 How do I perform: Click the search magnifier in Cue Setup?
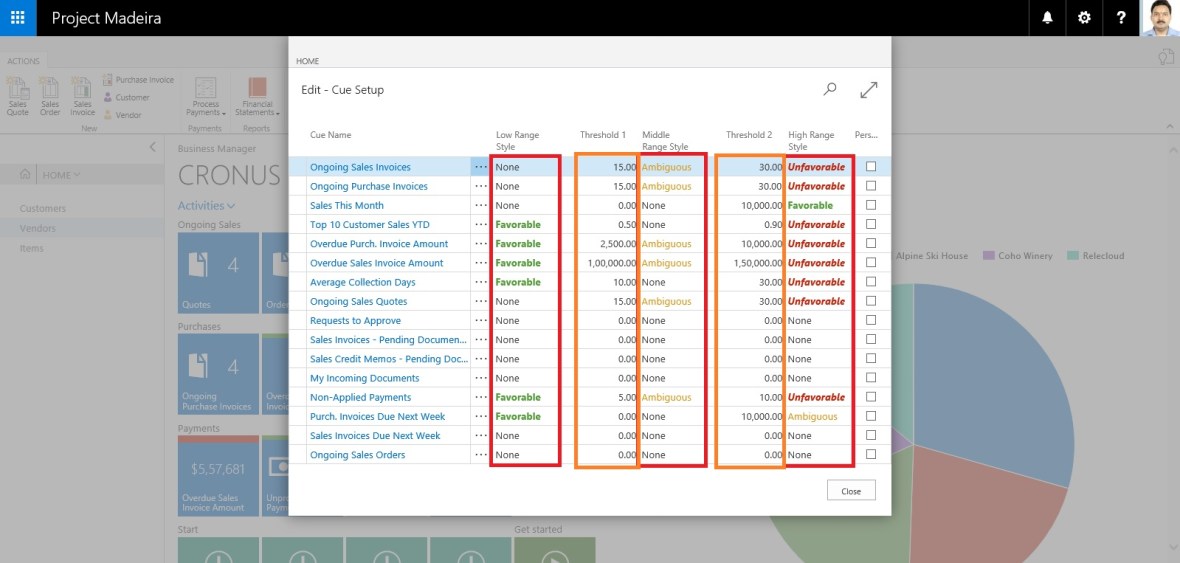click(830, 89)
